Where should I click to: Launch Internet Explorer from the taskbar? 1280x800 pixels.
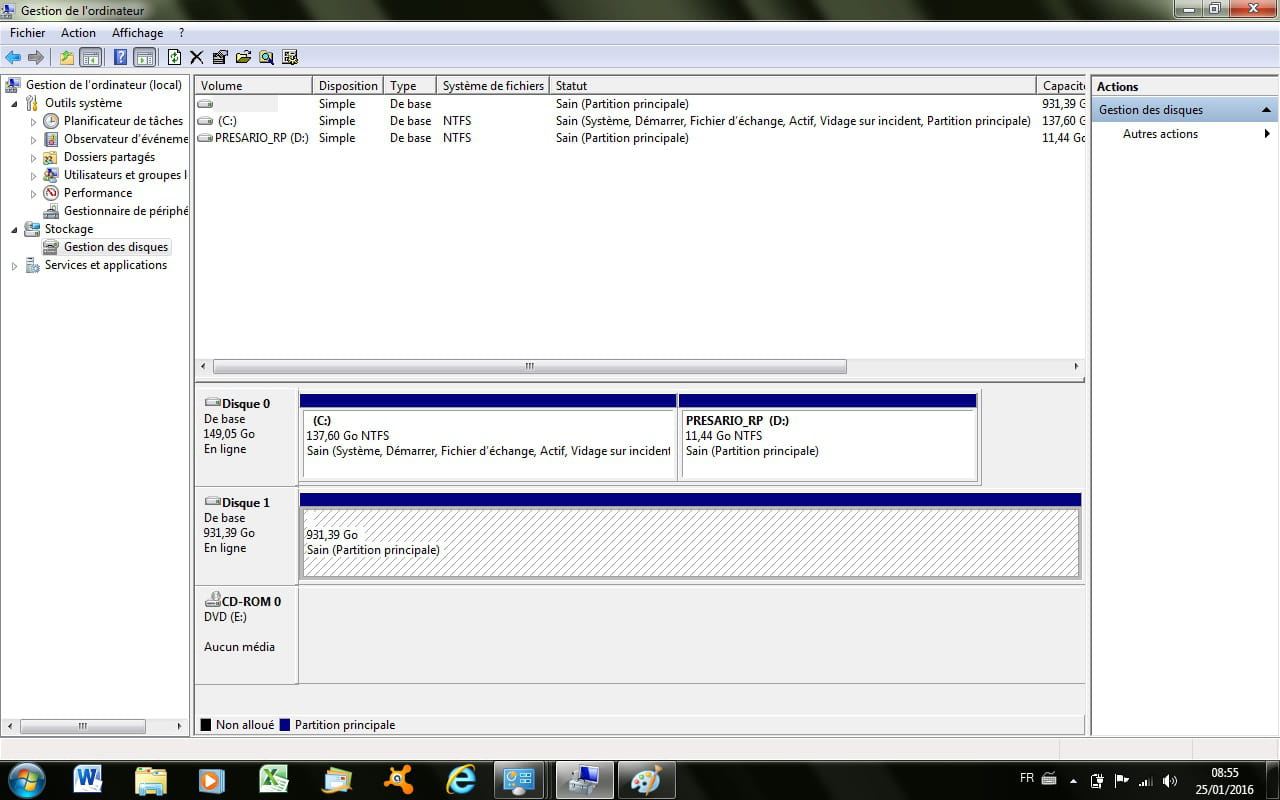[x=461, y=779]
